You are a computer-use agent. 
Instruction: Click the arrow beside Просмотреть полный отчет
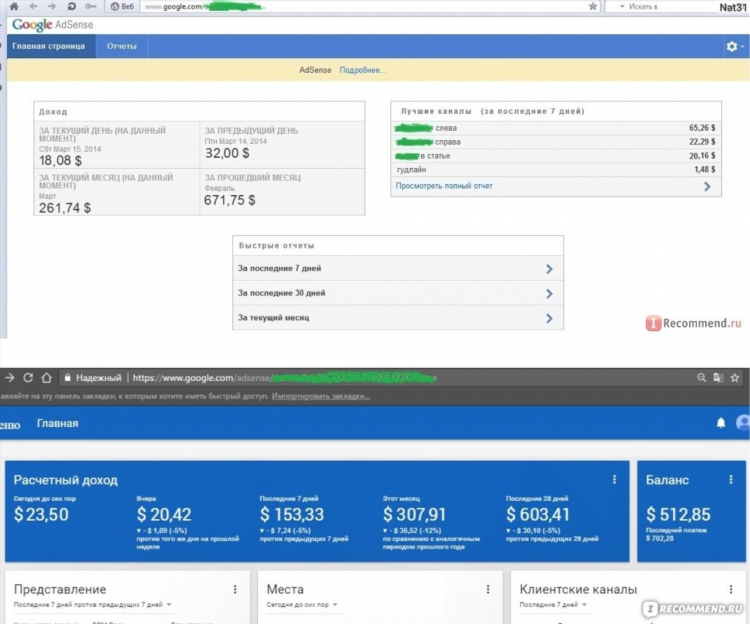coord(707,186)
